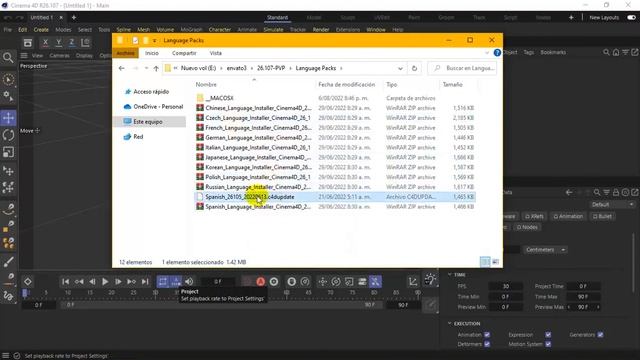This screenshot has height=360, width=640.
Task: Click the Buscar en Language search box
Action: tap(463, 69)
